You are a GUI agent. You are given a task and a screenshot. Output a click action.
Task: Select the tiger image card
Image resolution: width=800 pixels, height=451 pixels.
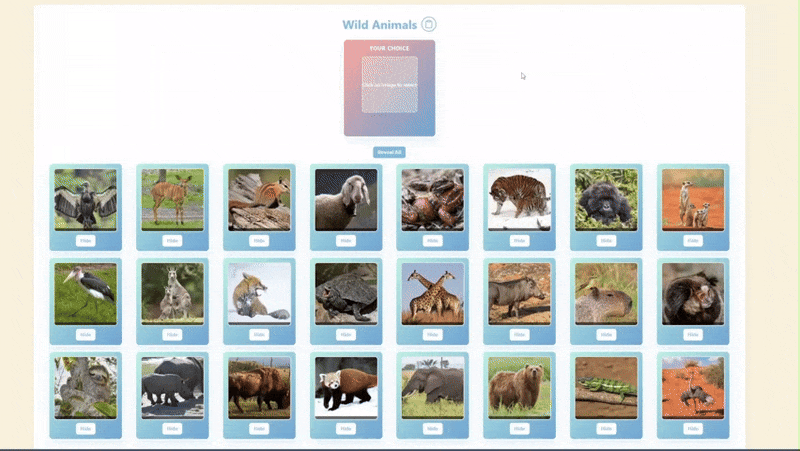click(519, 199)
